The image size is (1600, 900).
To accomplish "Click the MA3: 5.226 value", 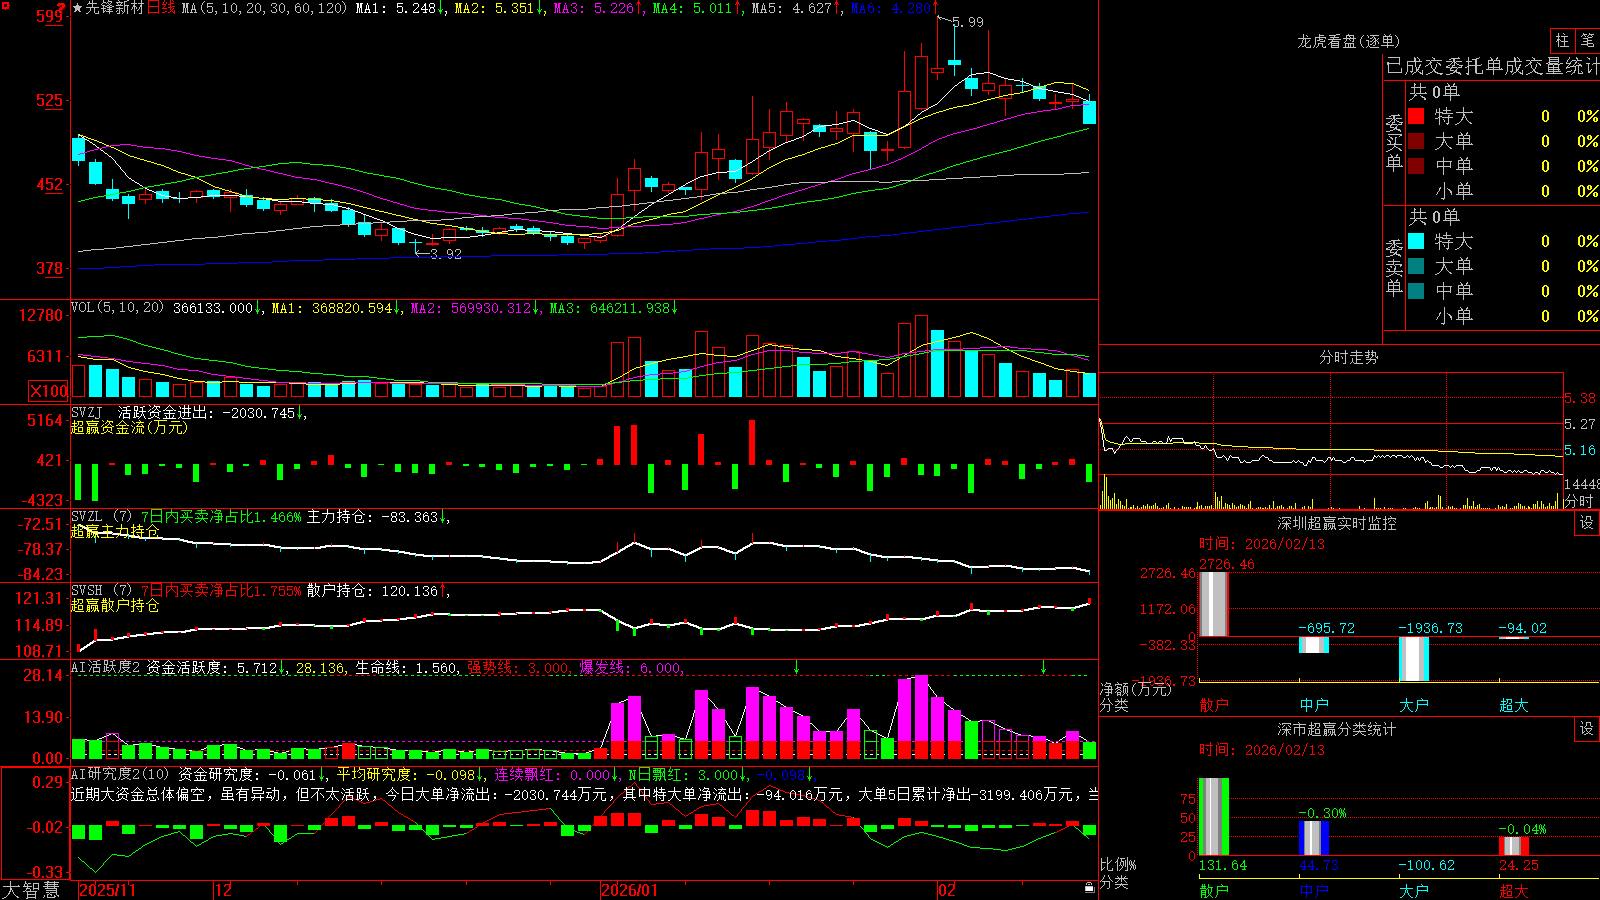I will click(x=598, y=8).
